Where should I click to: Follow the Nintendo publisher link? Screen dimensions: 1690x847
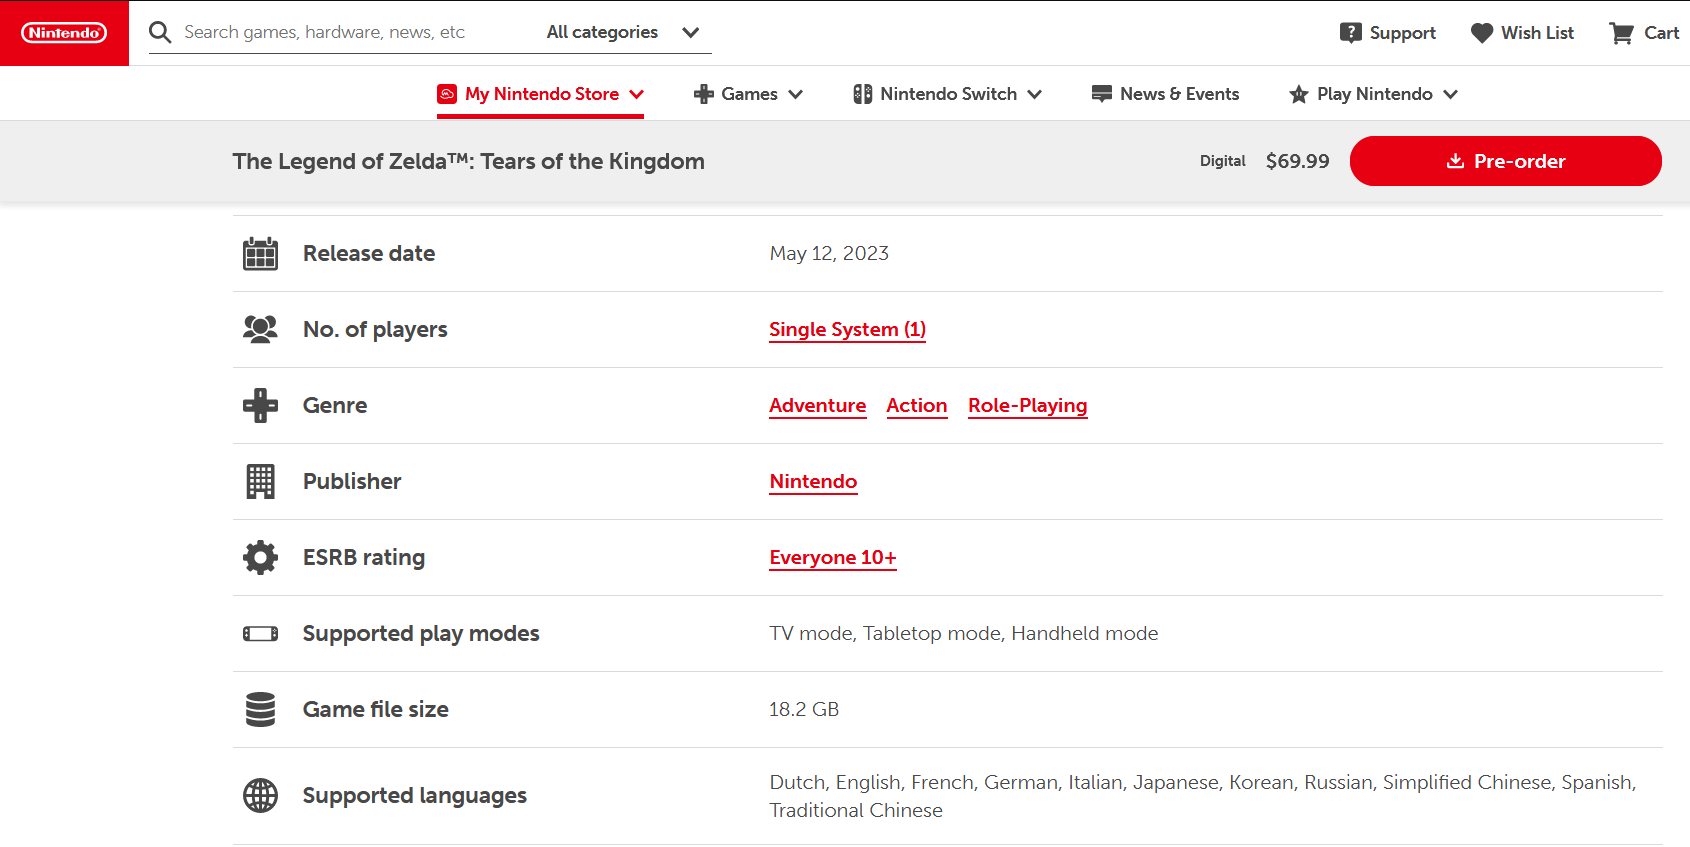tap(813, 481)
